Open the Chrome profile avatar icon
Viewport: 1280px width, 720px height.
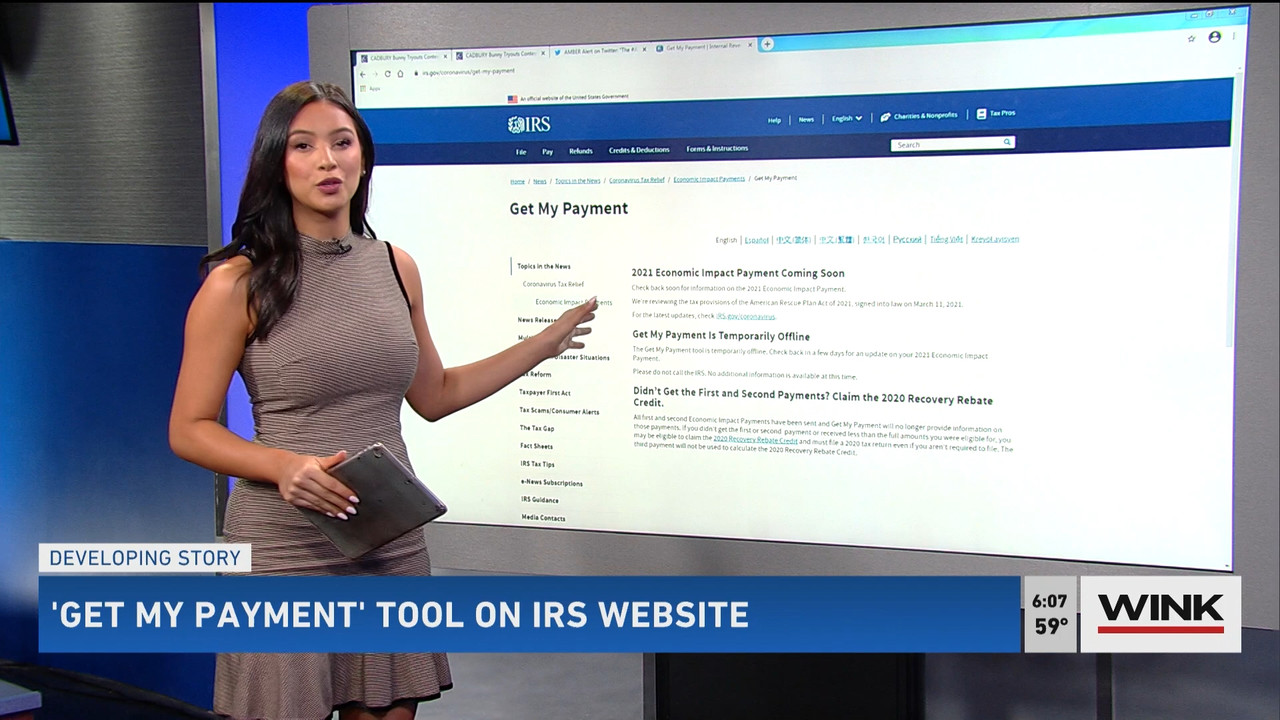[1214, 37]
